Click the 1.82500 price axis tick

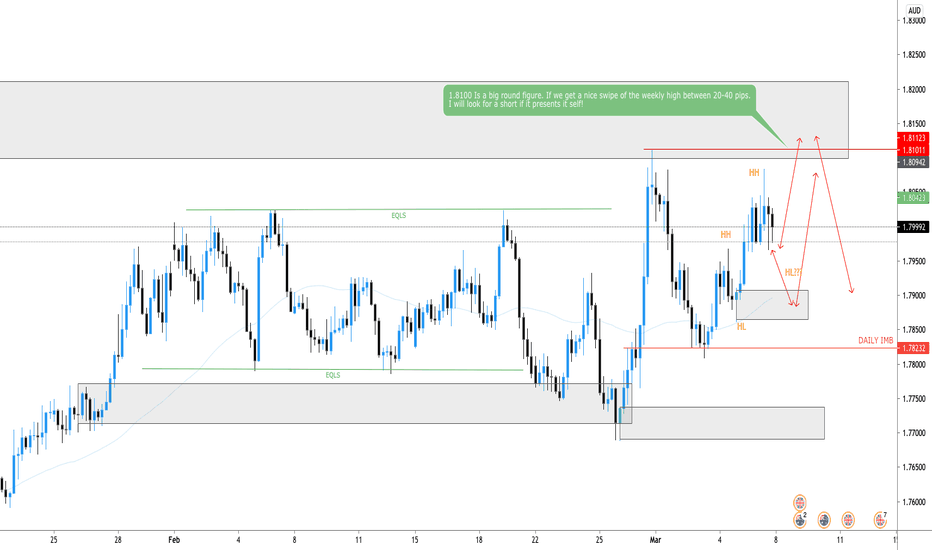[x=914, y=55]
